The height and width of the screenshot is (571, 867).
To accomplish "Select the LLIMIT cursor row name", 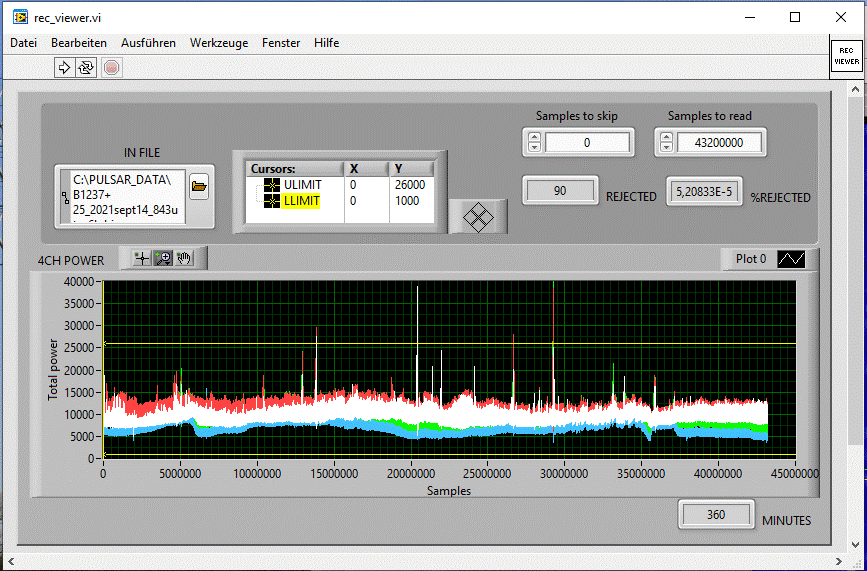I will [x=301, y=201].
